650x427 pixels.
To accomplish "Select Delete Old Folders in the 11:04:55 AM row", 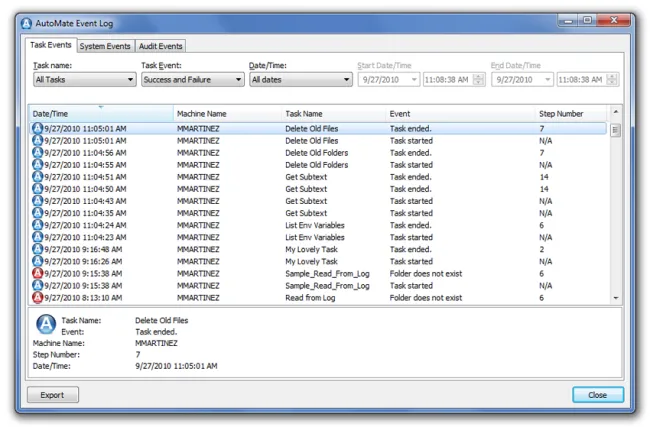I will click(317, 165).
